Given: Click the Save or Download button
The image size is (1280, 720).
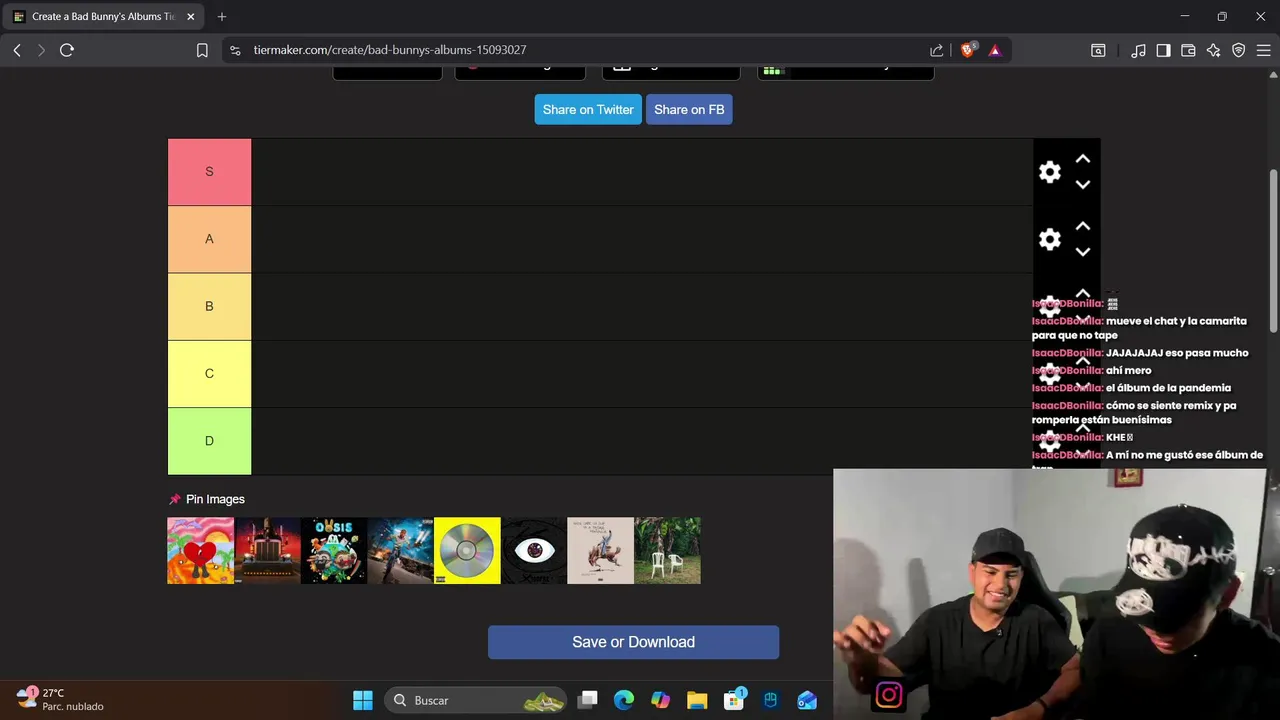Looking at the screenshot, I should [633, 642].
